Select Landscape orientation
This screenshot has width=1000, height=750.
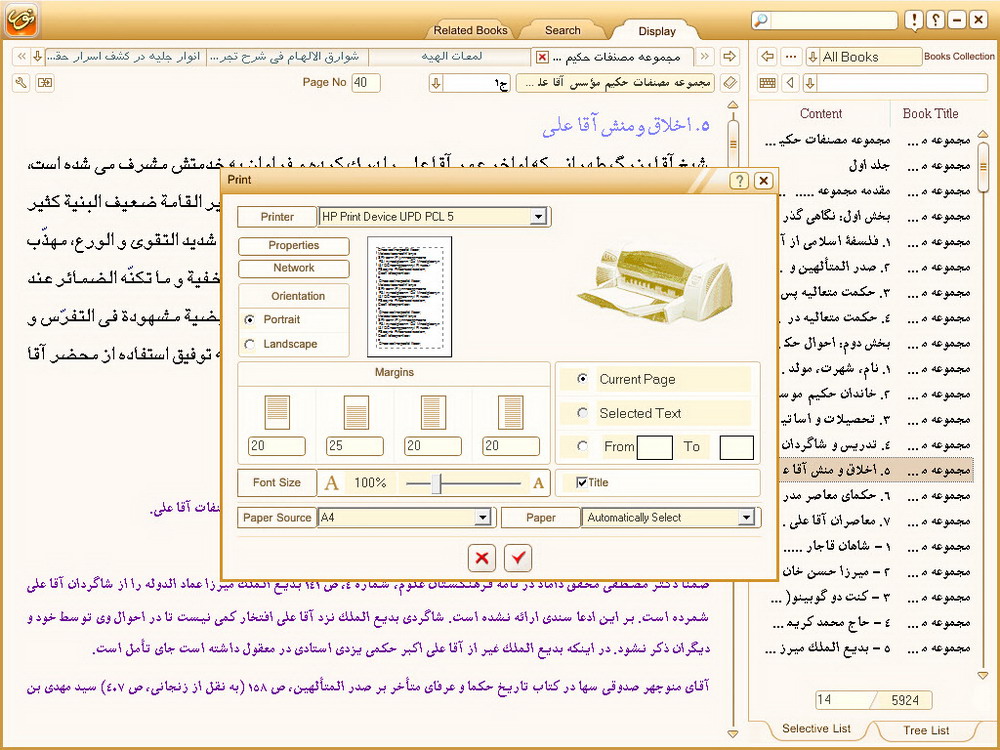[250, 344]
